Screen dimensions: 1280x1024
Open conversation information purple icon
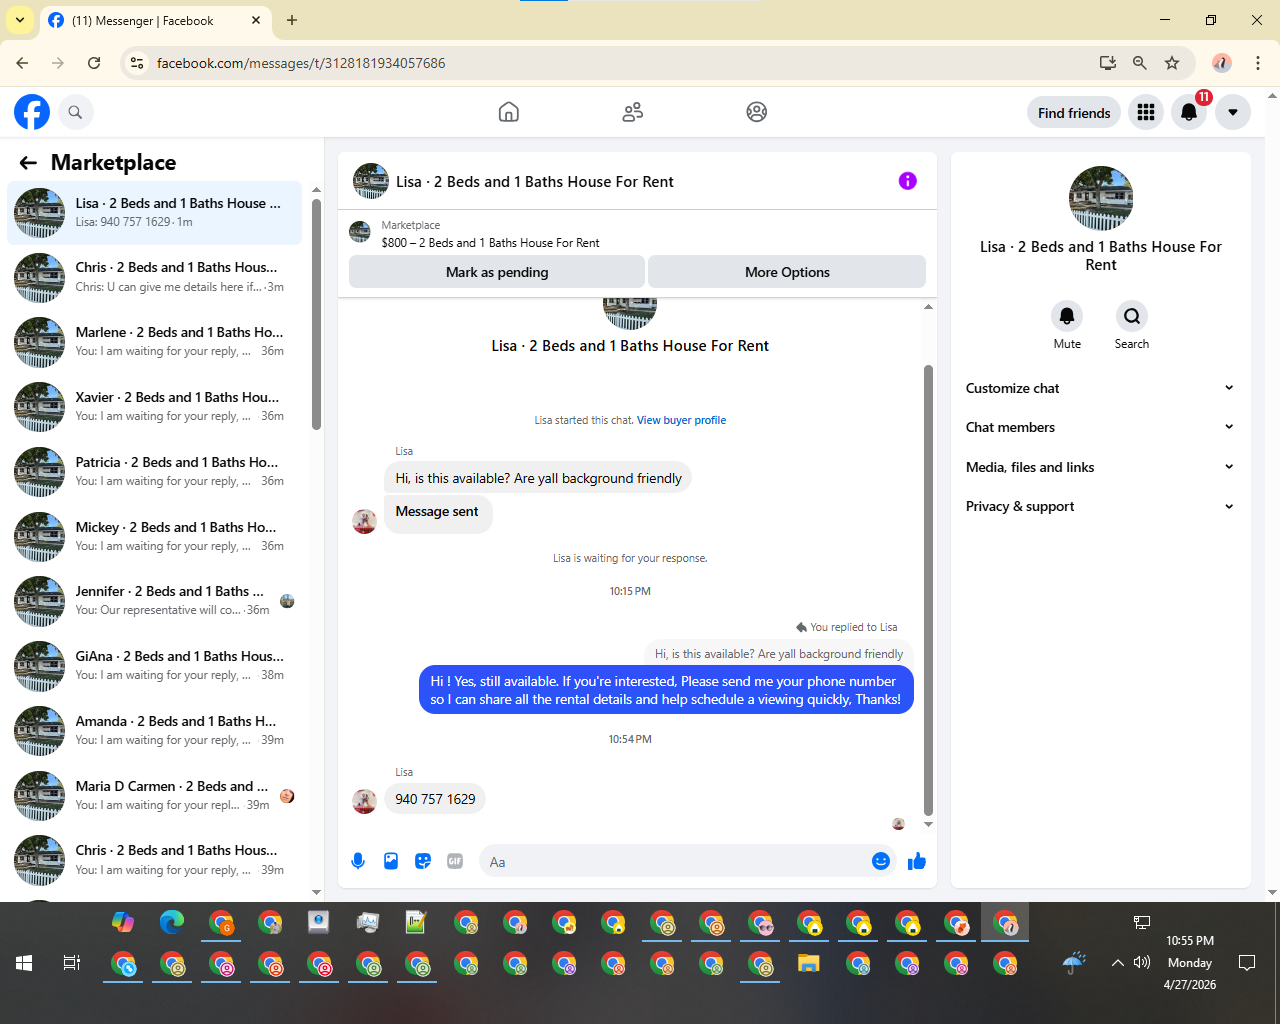coord(908,181)
